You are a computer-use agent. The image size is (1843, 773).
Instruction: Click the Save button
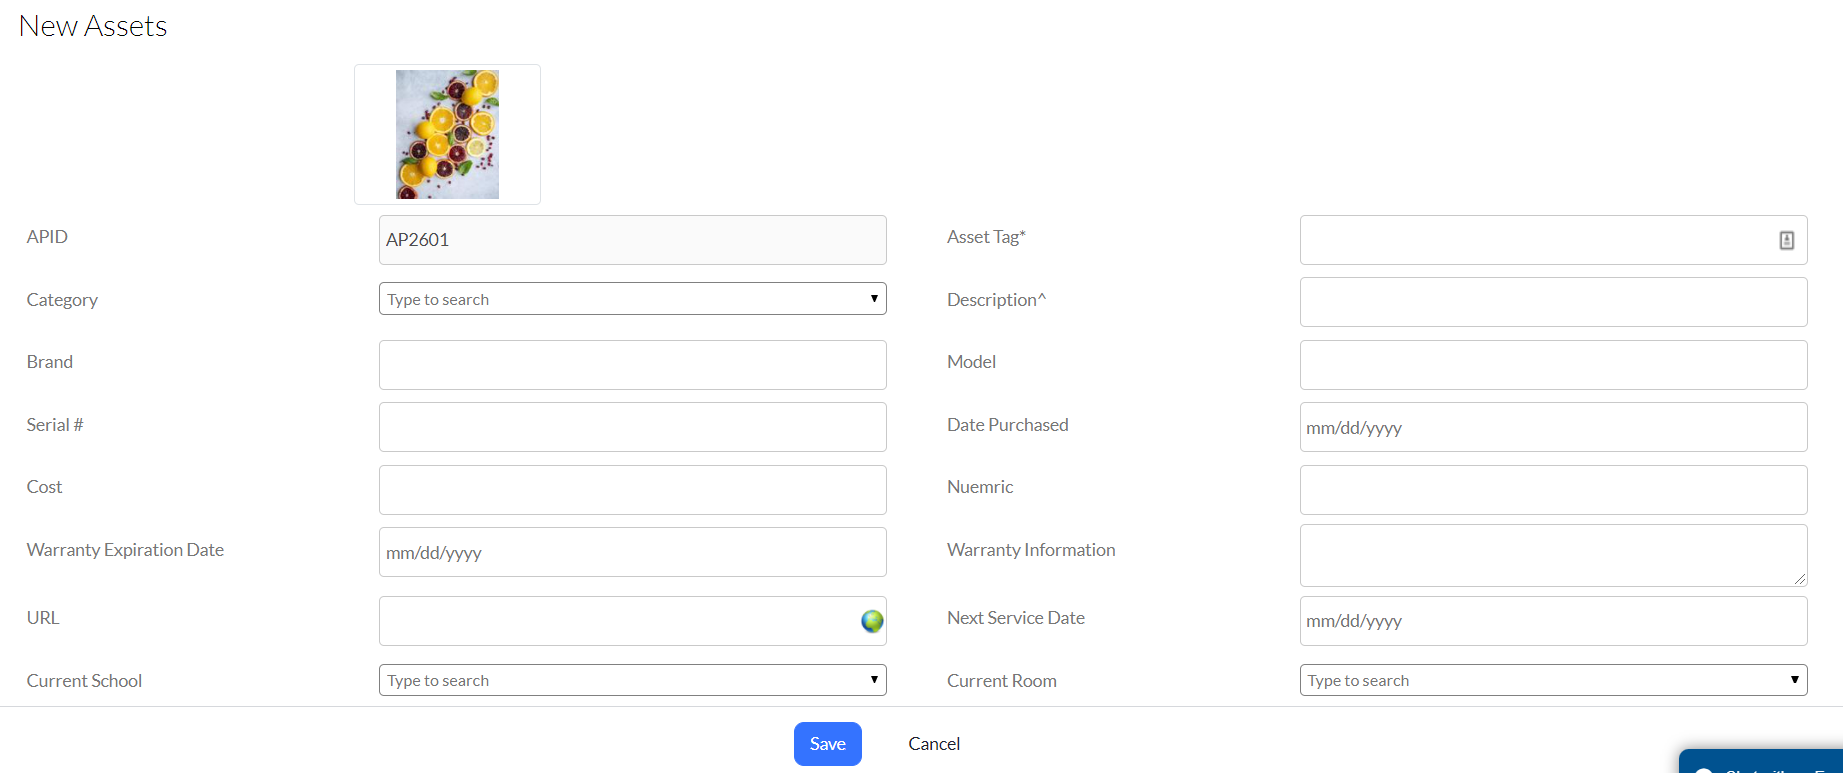click(x=828, y=744)
